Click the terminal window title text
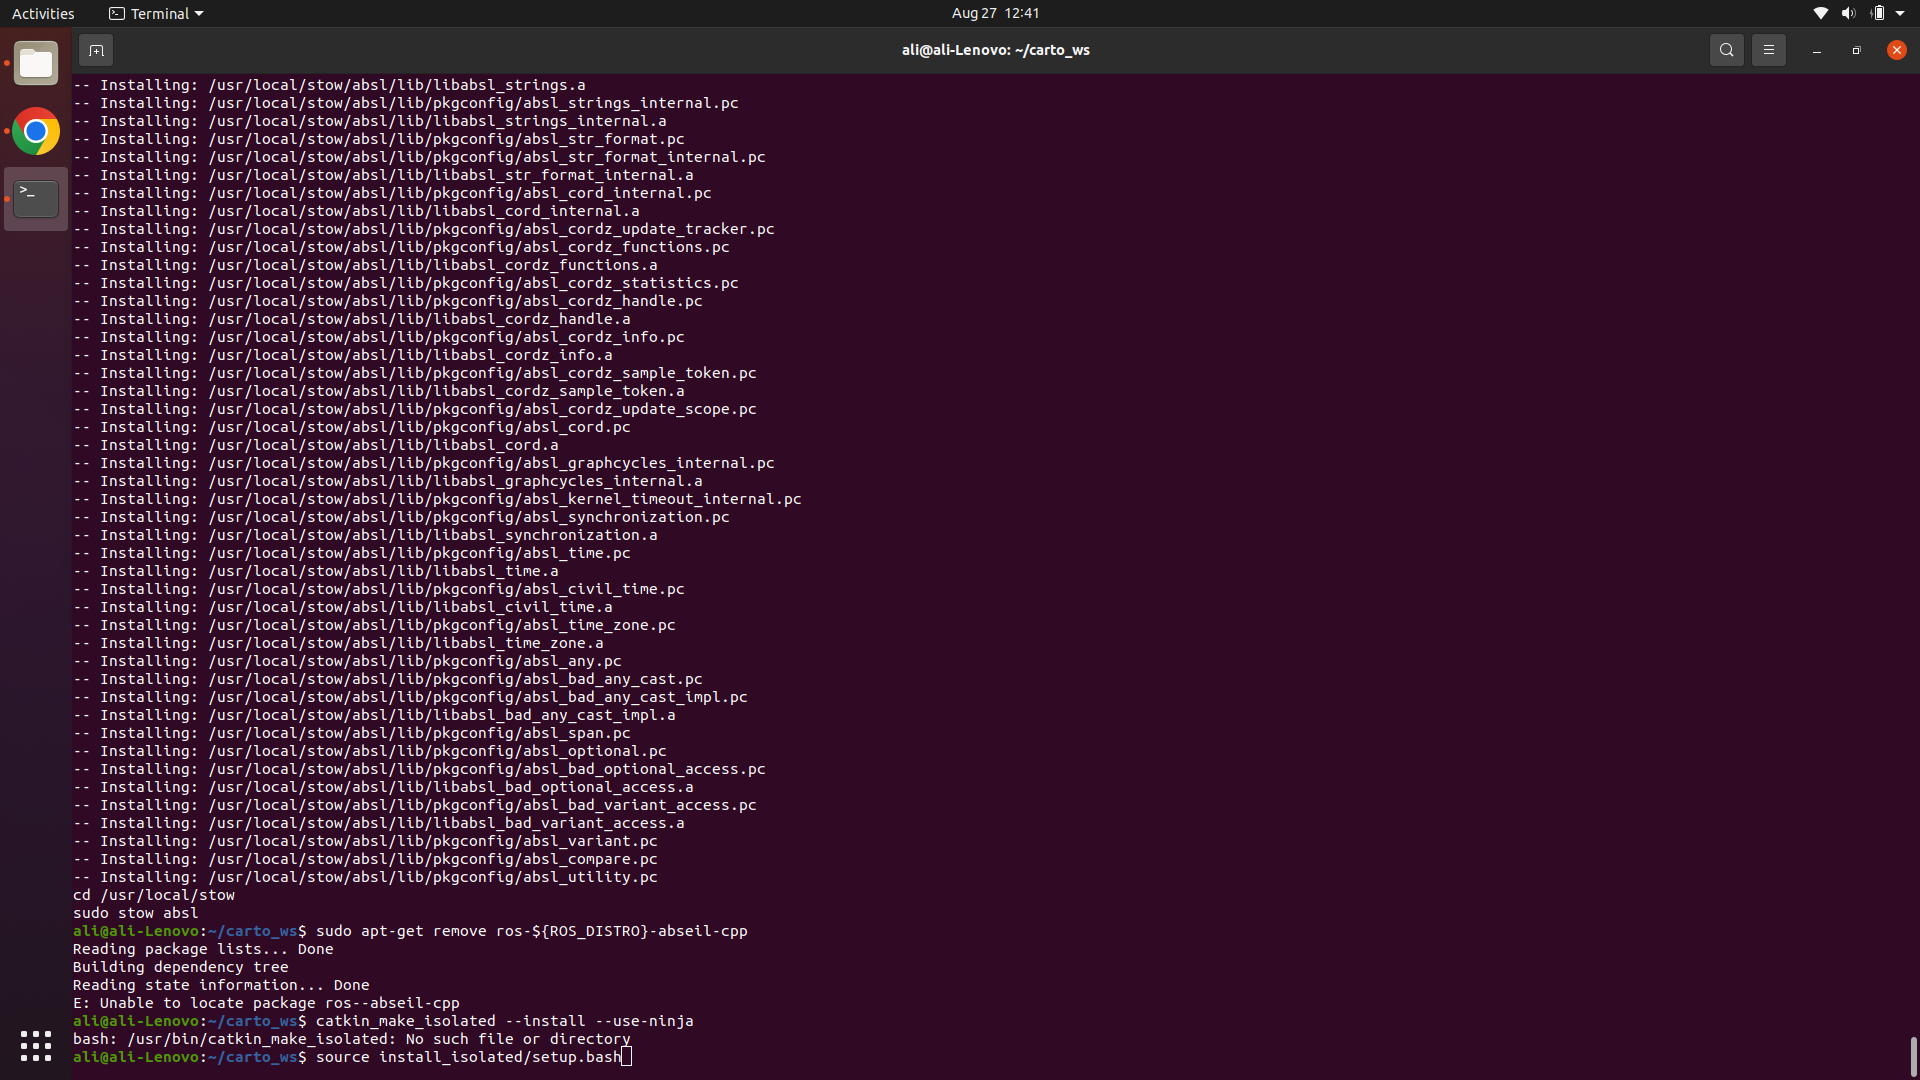This screenshot has width=1920, height=1080. [x=995, y=50]
